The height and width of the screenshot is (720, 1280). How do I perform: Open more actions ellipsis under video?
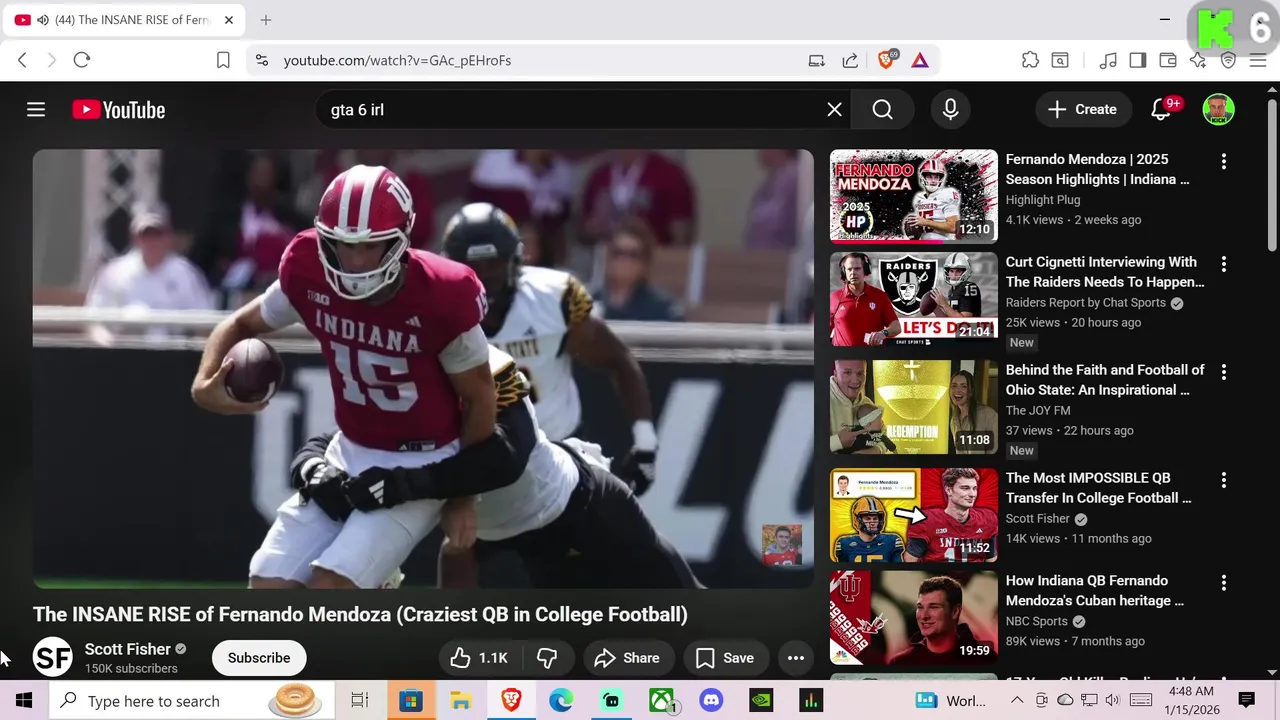(796, 658)
